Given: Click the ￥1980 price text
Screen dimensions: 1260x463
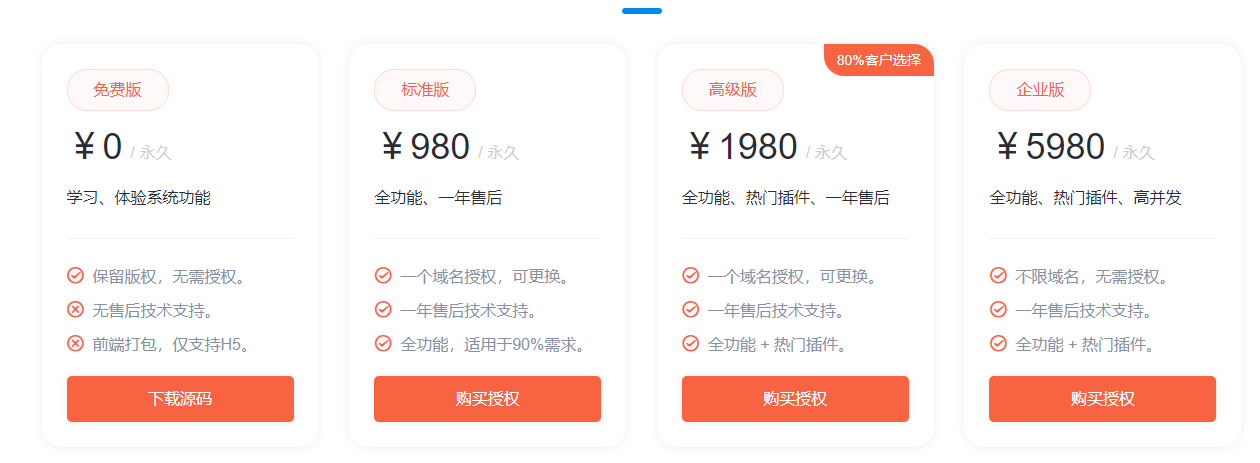Looking at the screenshot, I should pos(741,148).
